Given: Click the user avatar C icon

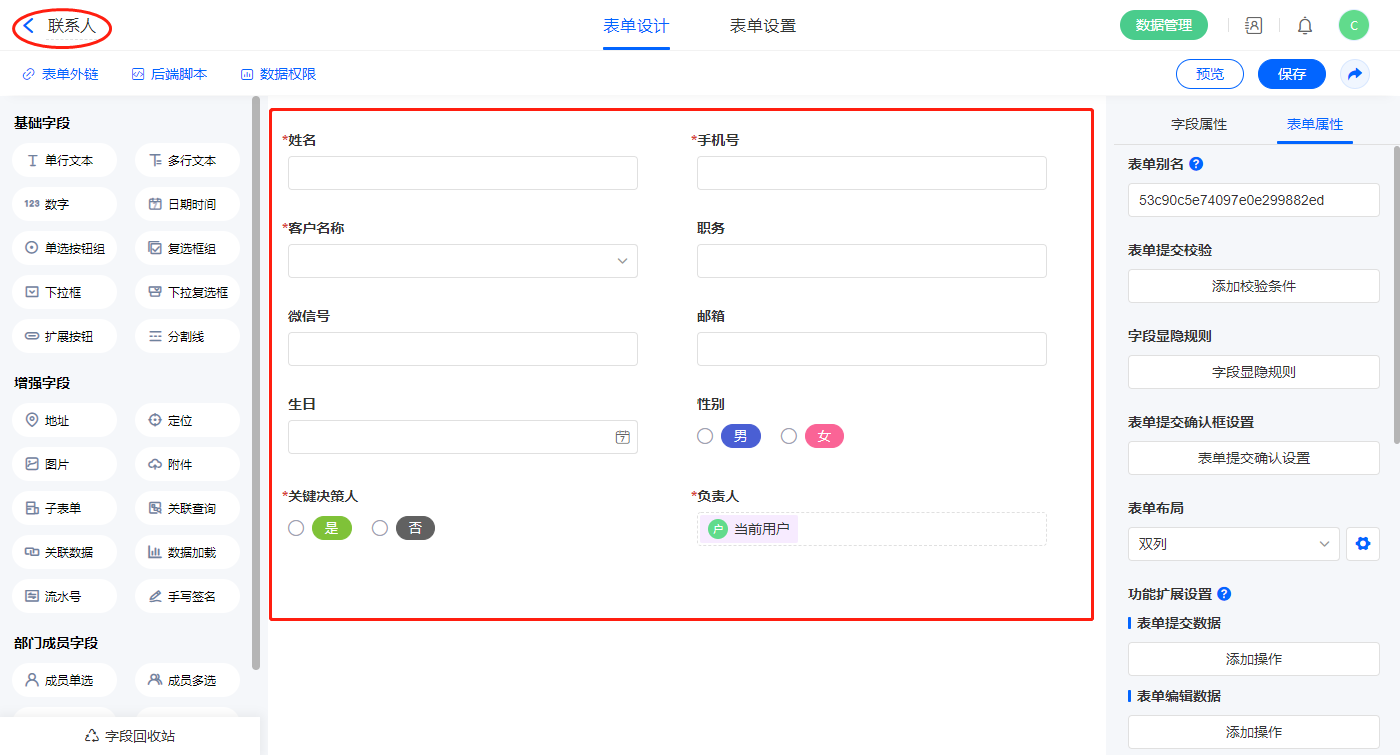Looking at the screenshot, I should click(1353, 26).
